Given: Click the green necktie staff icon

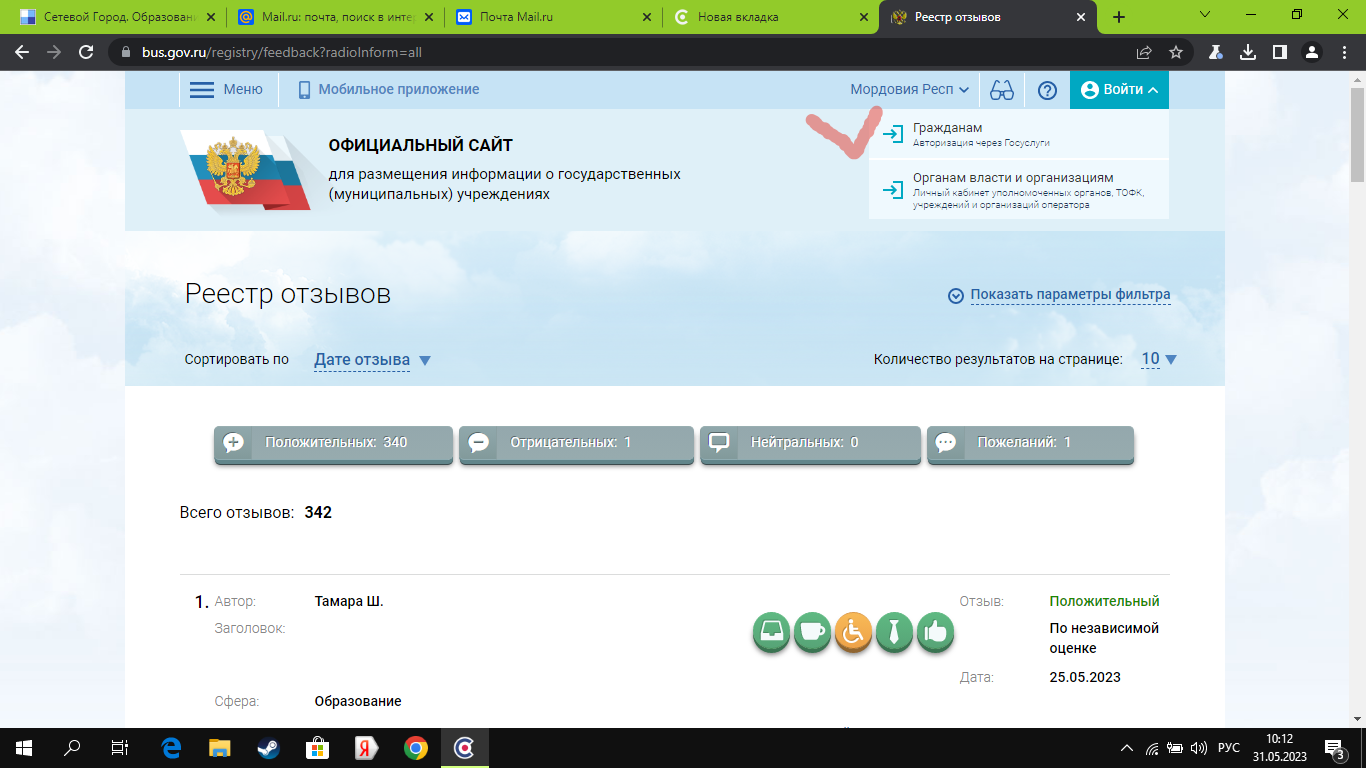Looking at the screenshot, I should pyautogui.click(x=894, y=632).
